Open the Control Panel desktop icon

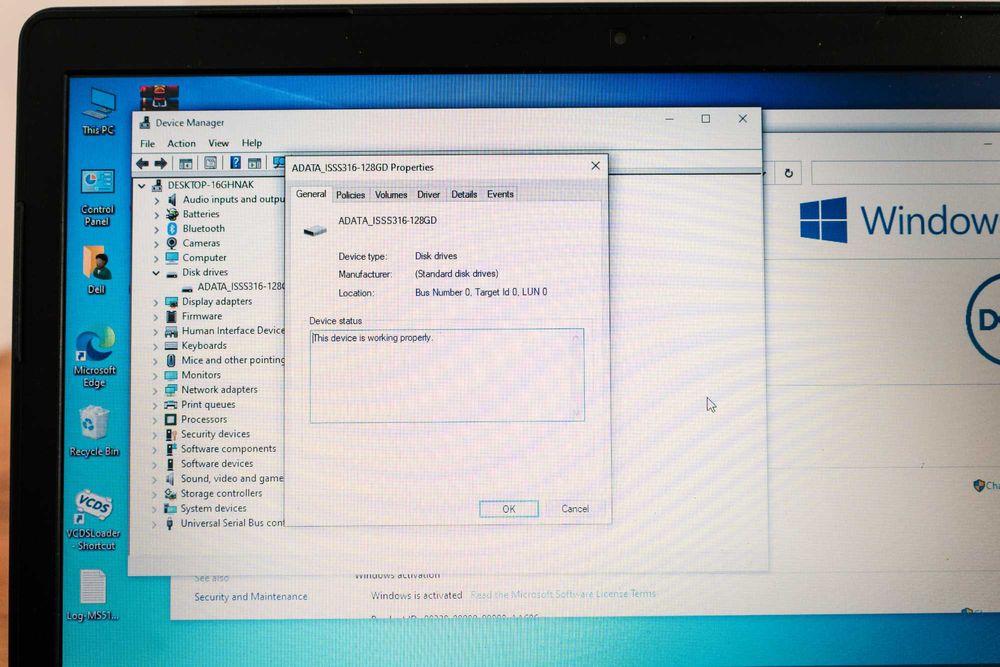pos(97,198)
